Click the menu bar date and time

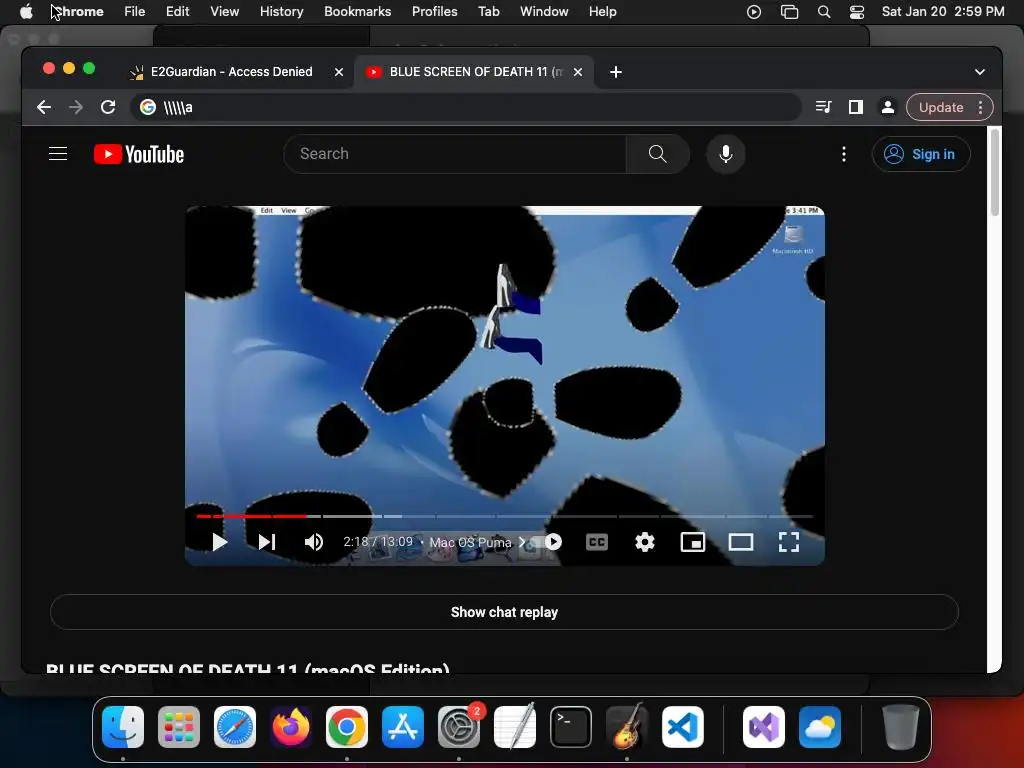(x=943, y=12)
